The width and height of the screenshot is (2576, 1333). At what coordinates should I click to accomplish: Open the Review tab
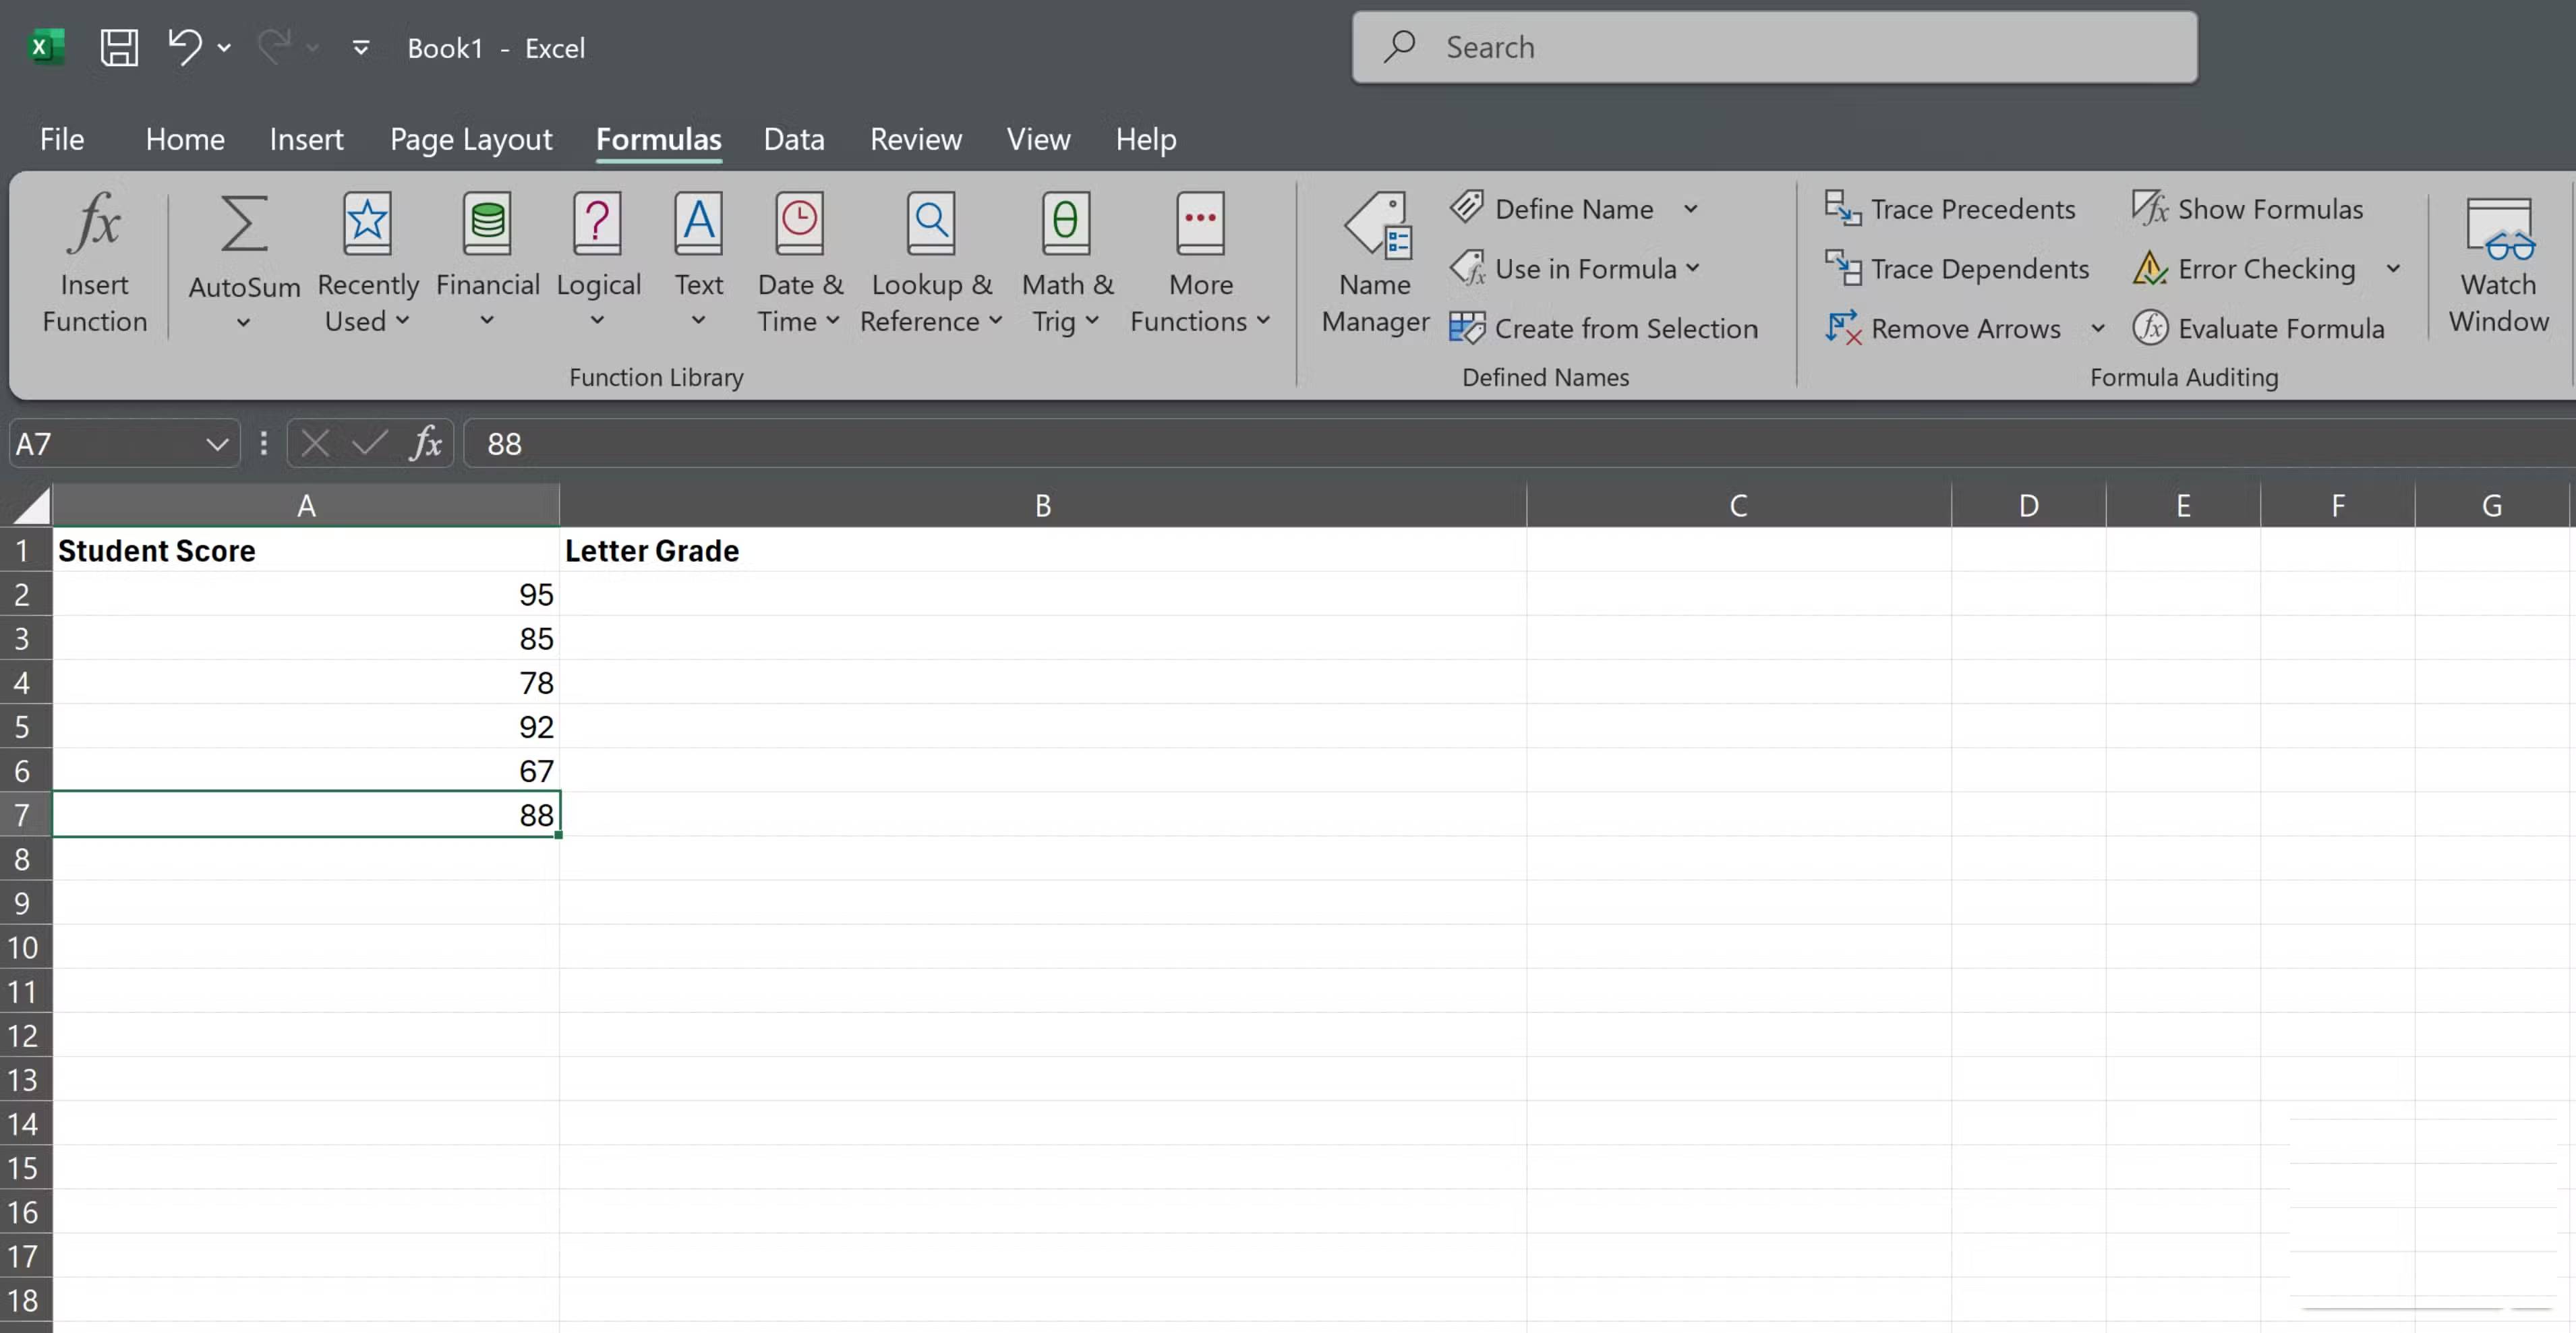(x=915, y=139)
